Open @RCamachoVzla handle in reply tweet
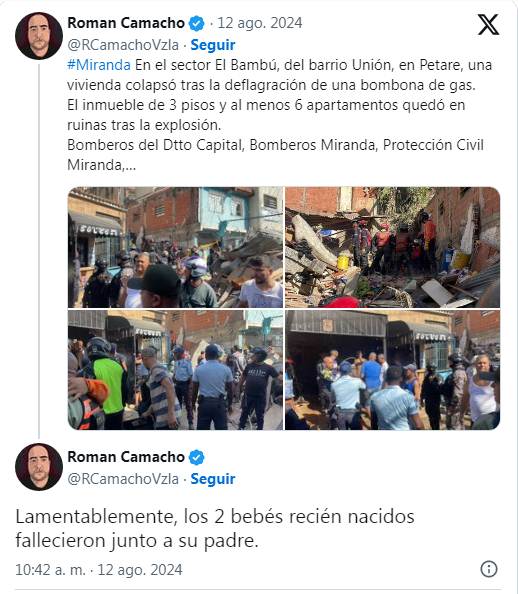Viewport: 518px width, 594px height. coord(123,479)
